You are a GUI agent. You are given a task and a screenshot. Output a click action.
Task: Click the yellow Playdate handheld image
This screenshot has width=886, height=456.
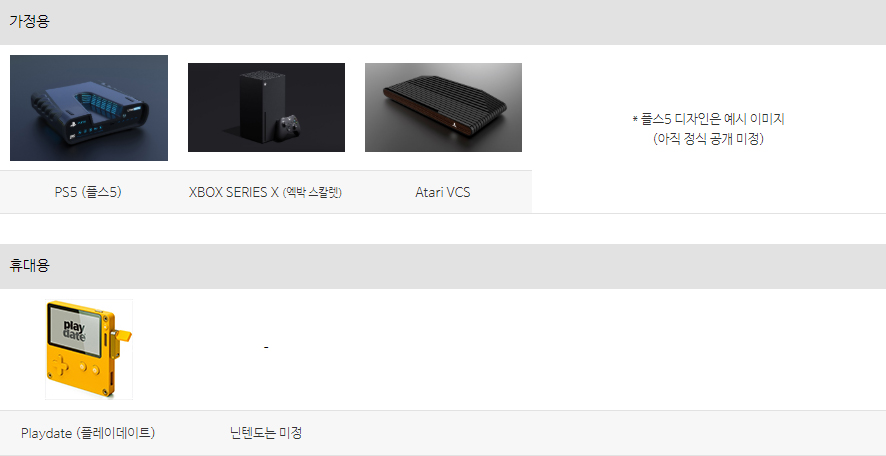point(89,349)
